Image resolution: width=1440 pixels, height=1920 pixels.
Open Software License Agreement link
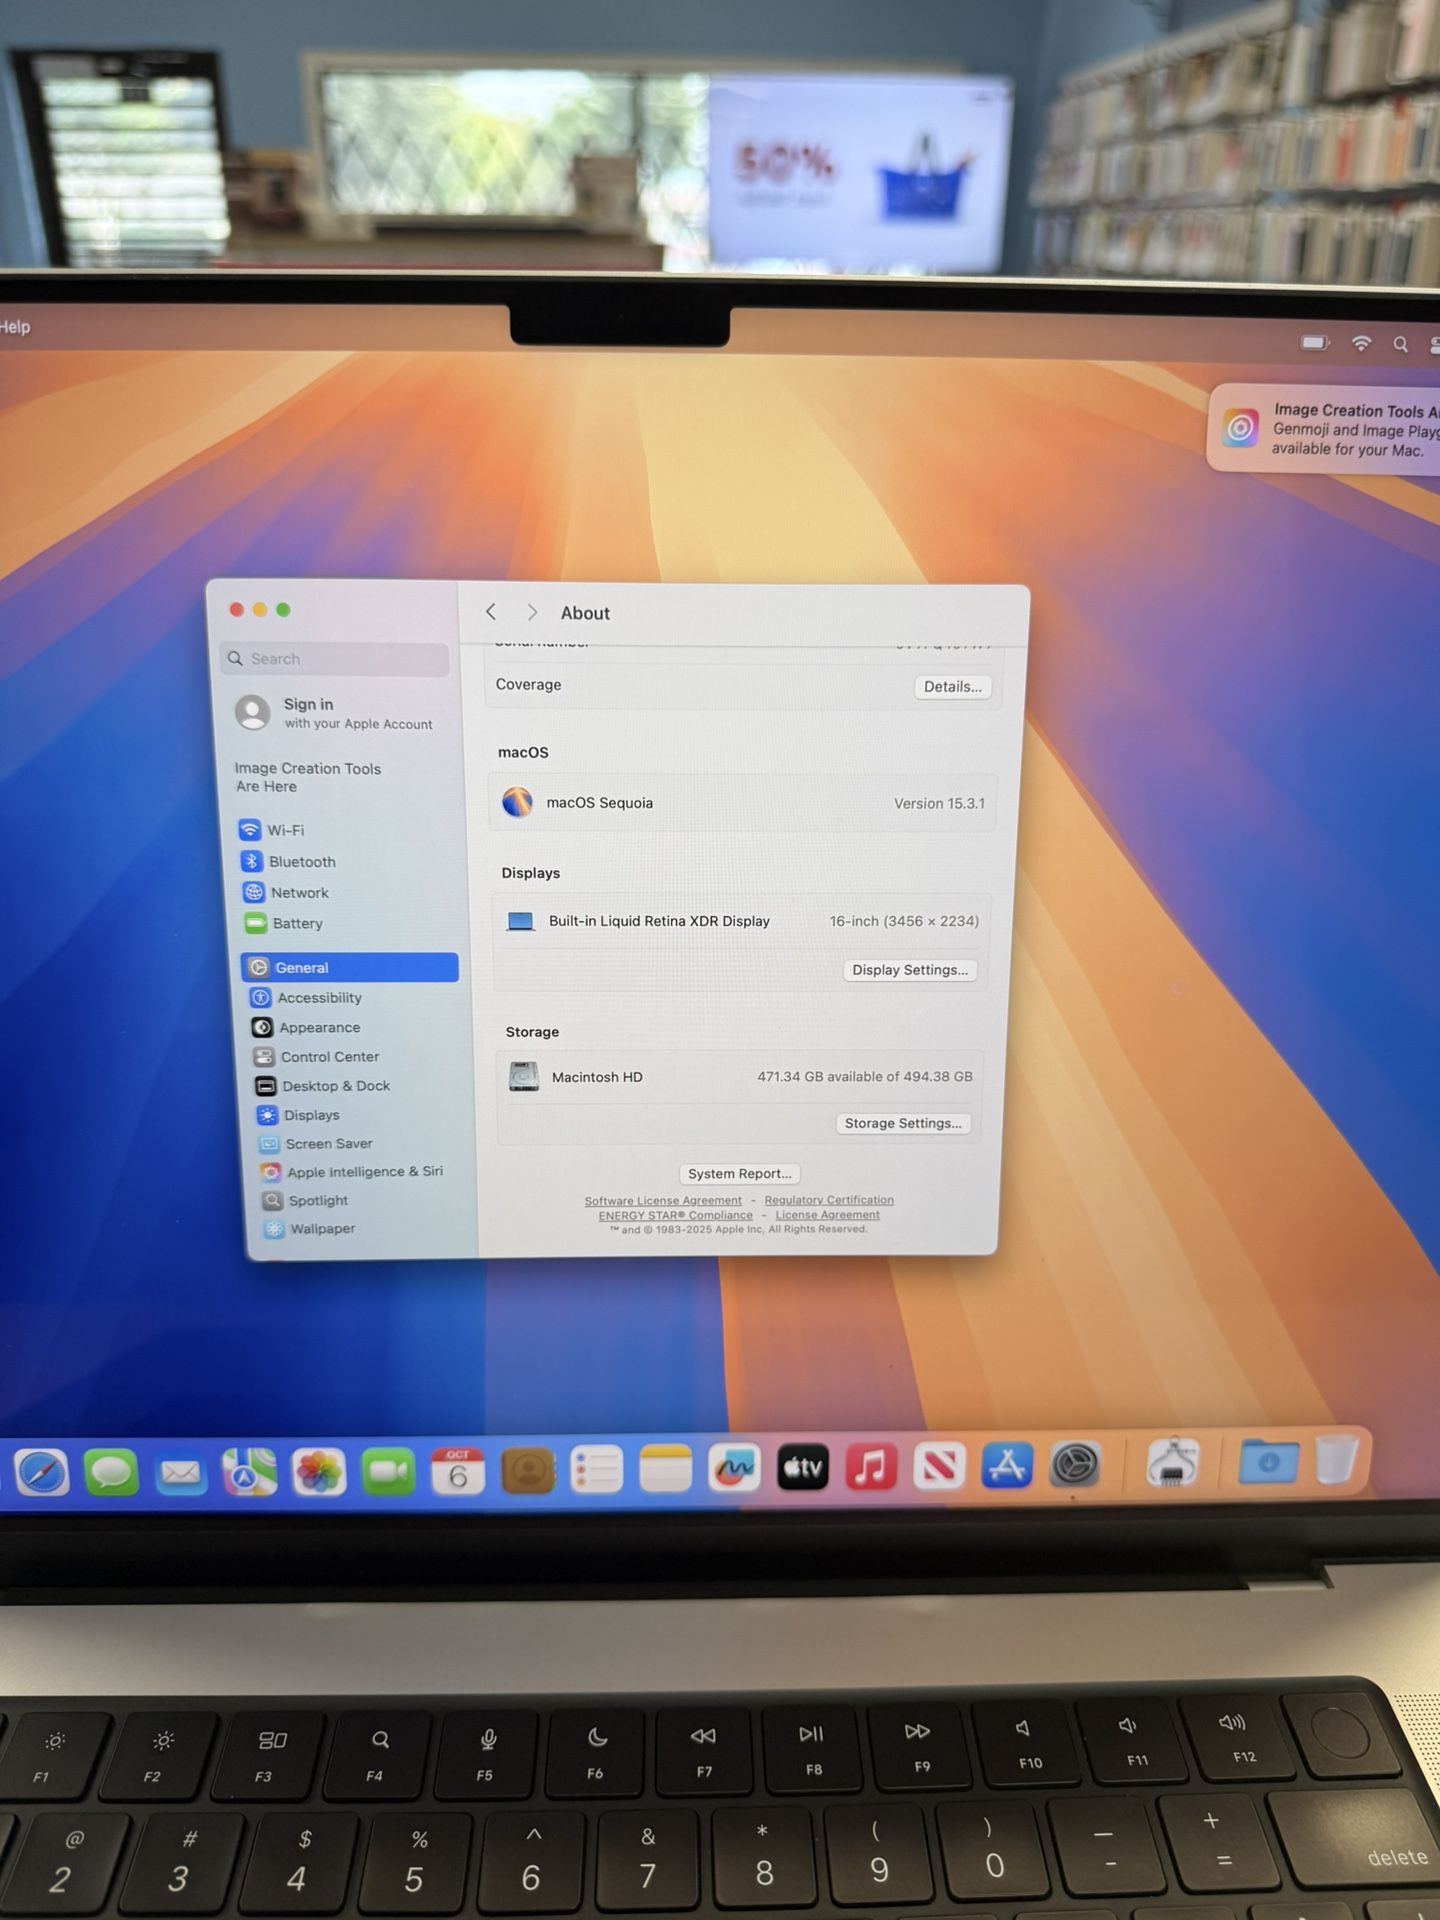click(663, 1200)
